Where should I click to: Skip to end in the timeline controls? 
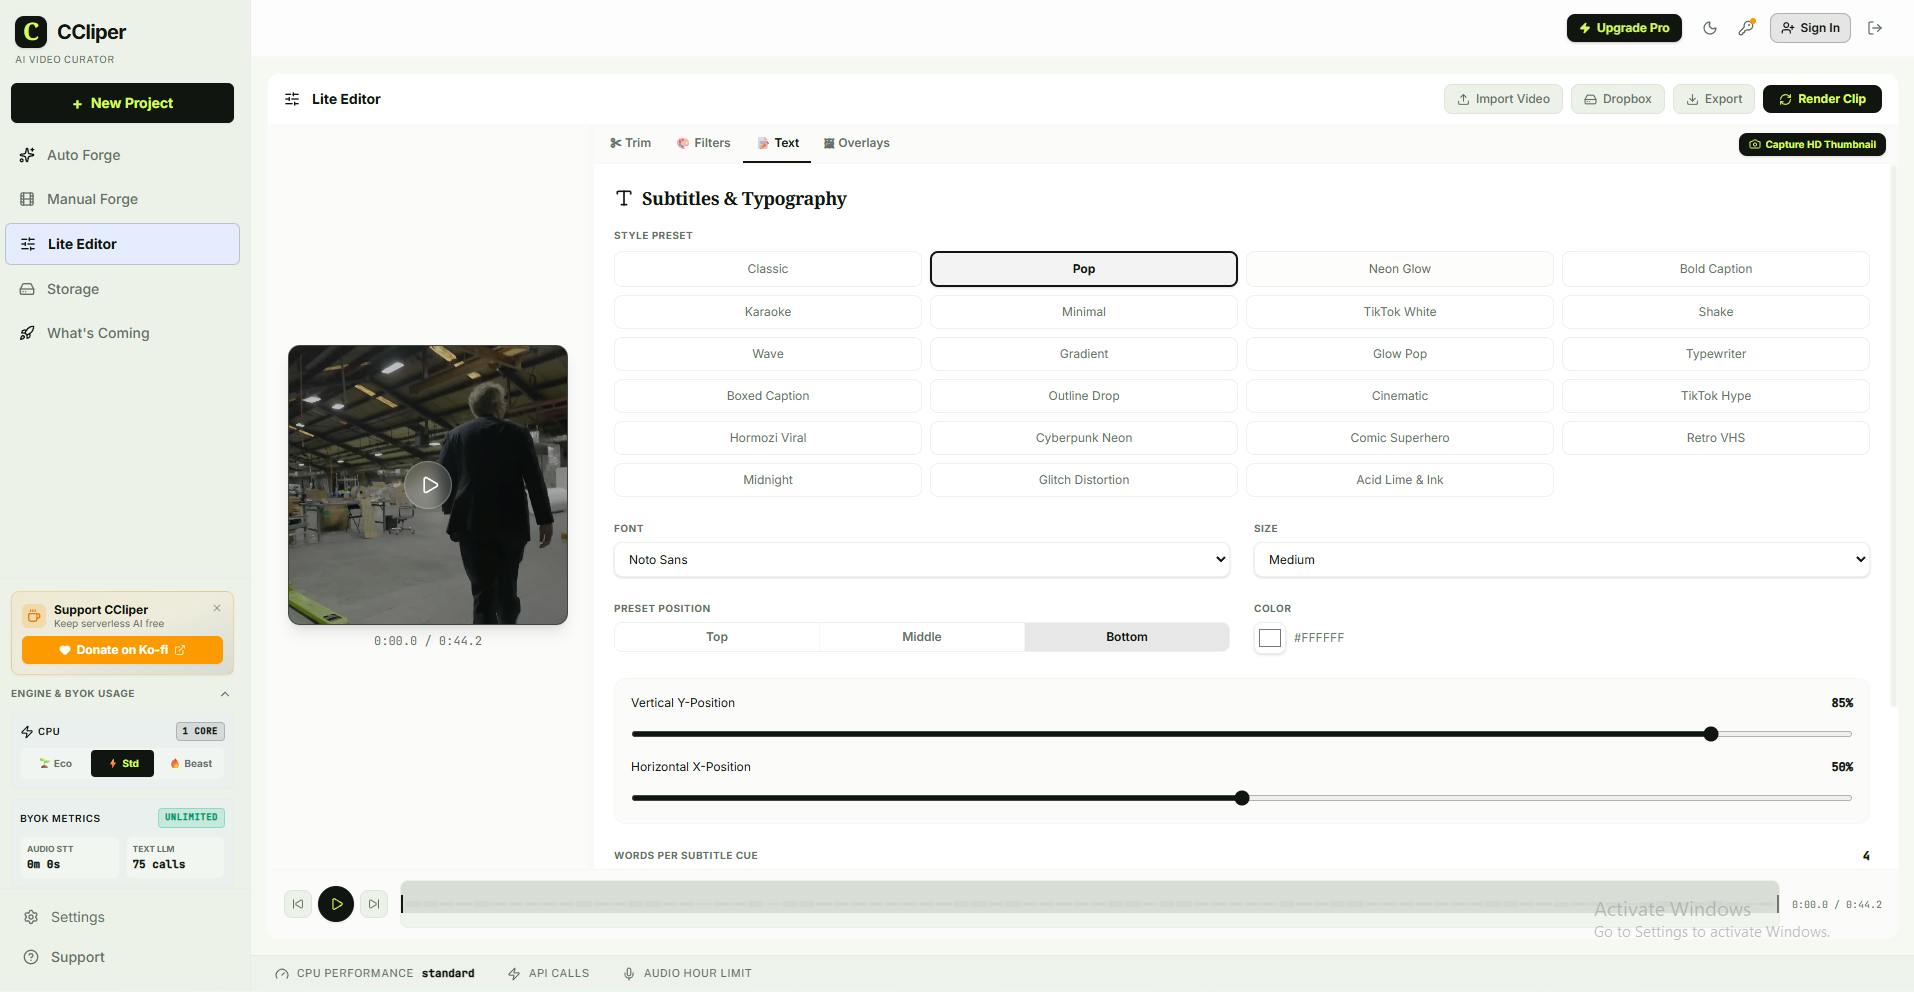pos(374,904)
